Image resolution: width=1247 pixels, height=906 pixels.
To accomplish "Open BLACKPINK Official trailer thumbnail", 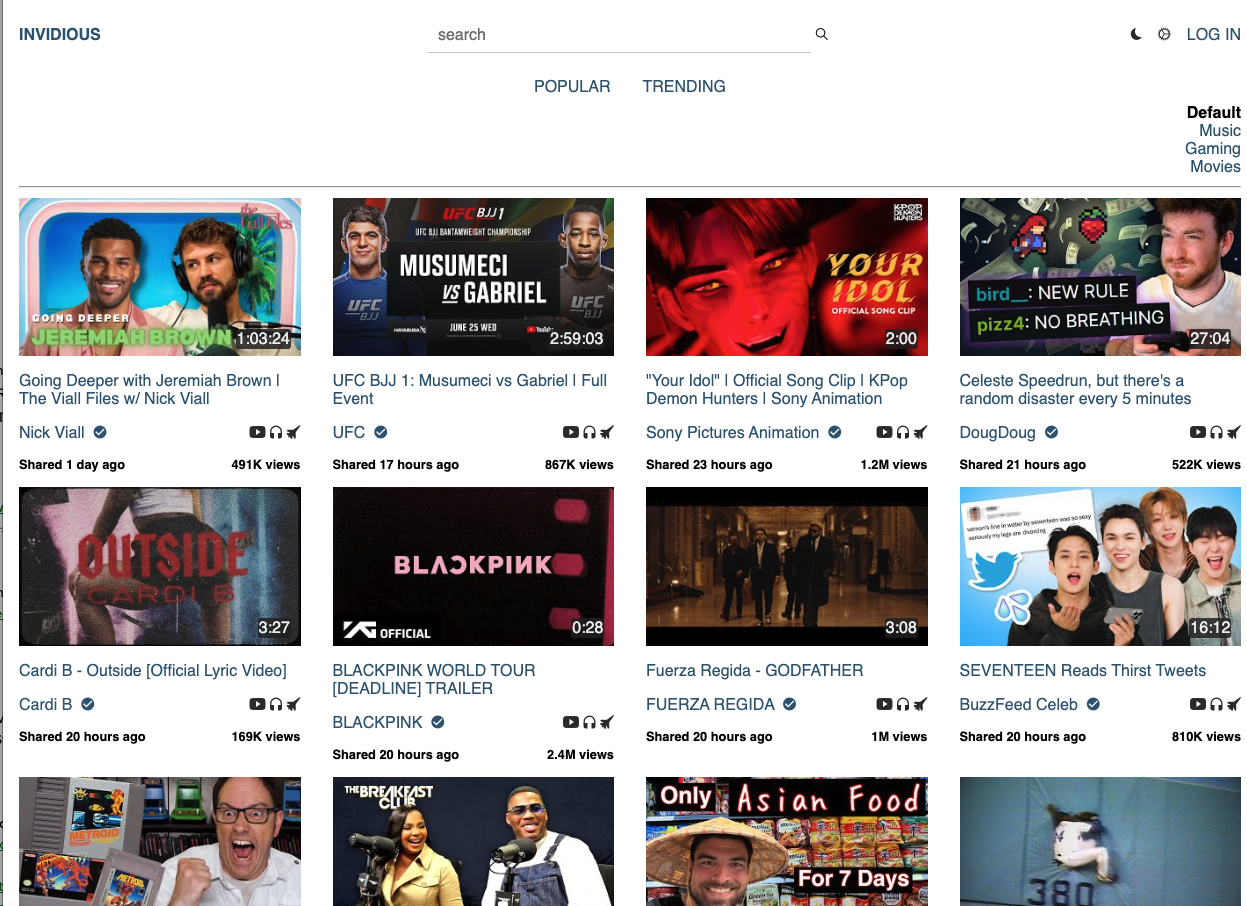I will coord(473,567).
